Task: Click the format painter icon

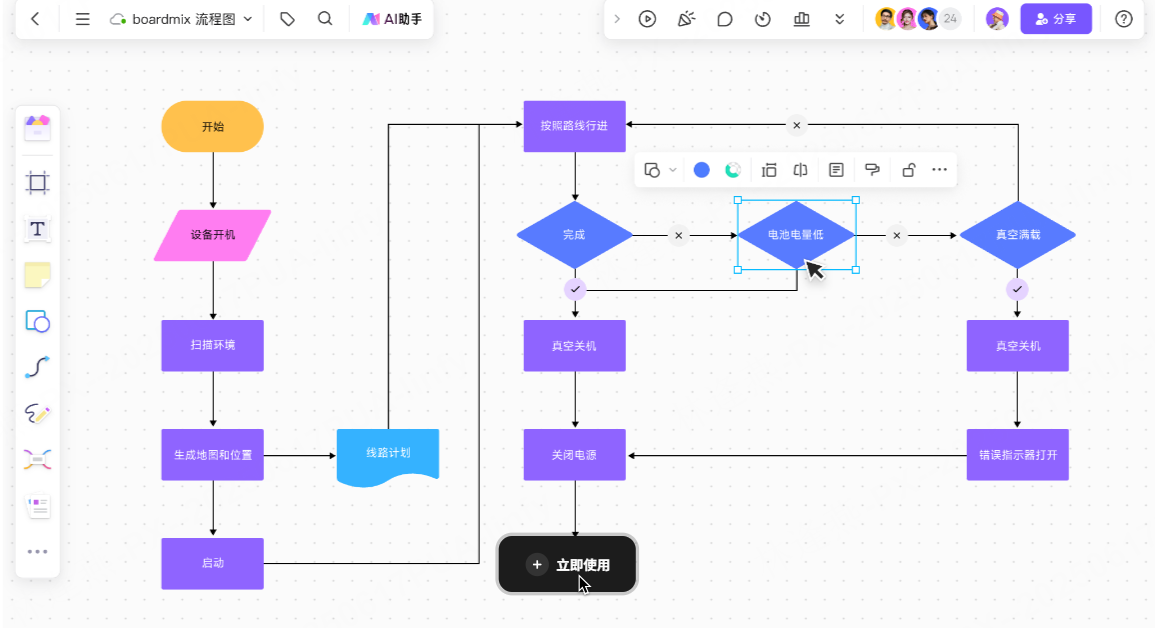Action: coord(872,170)
